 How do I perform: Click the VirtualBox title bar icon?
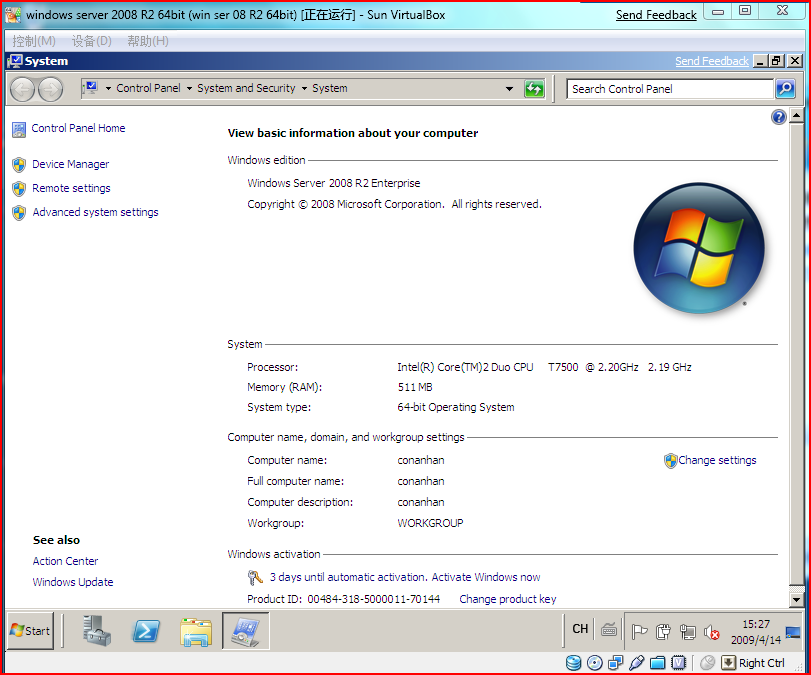(x=13, y=14)
